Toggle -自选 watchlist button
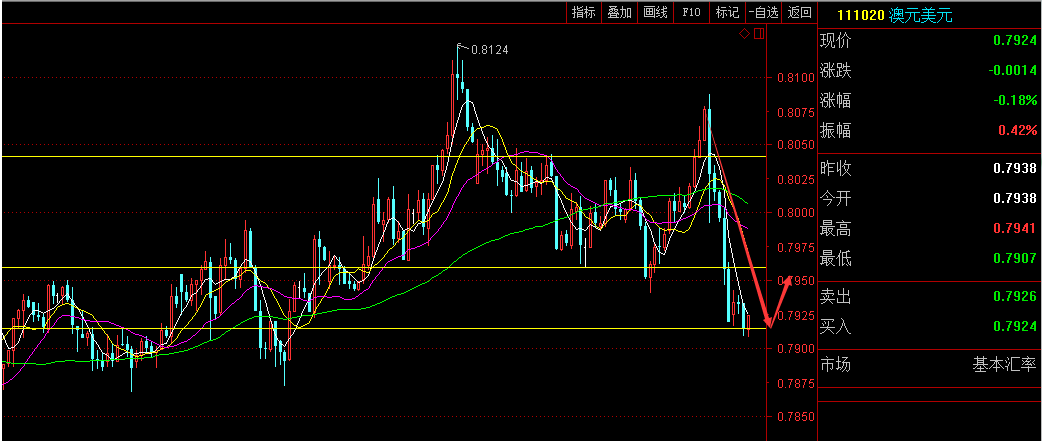The height and width of the screenshot is (441, 1043). 763,12
